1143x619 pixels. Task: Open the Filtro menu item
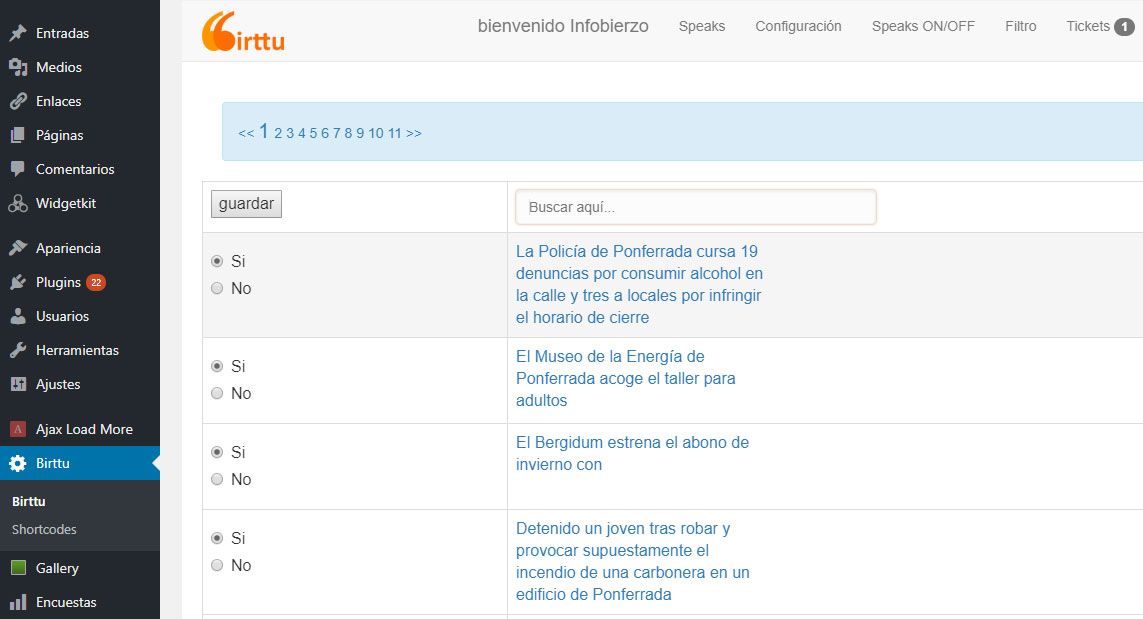click(x=1021, y=26)
